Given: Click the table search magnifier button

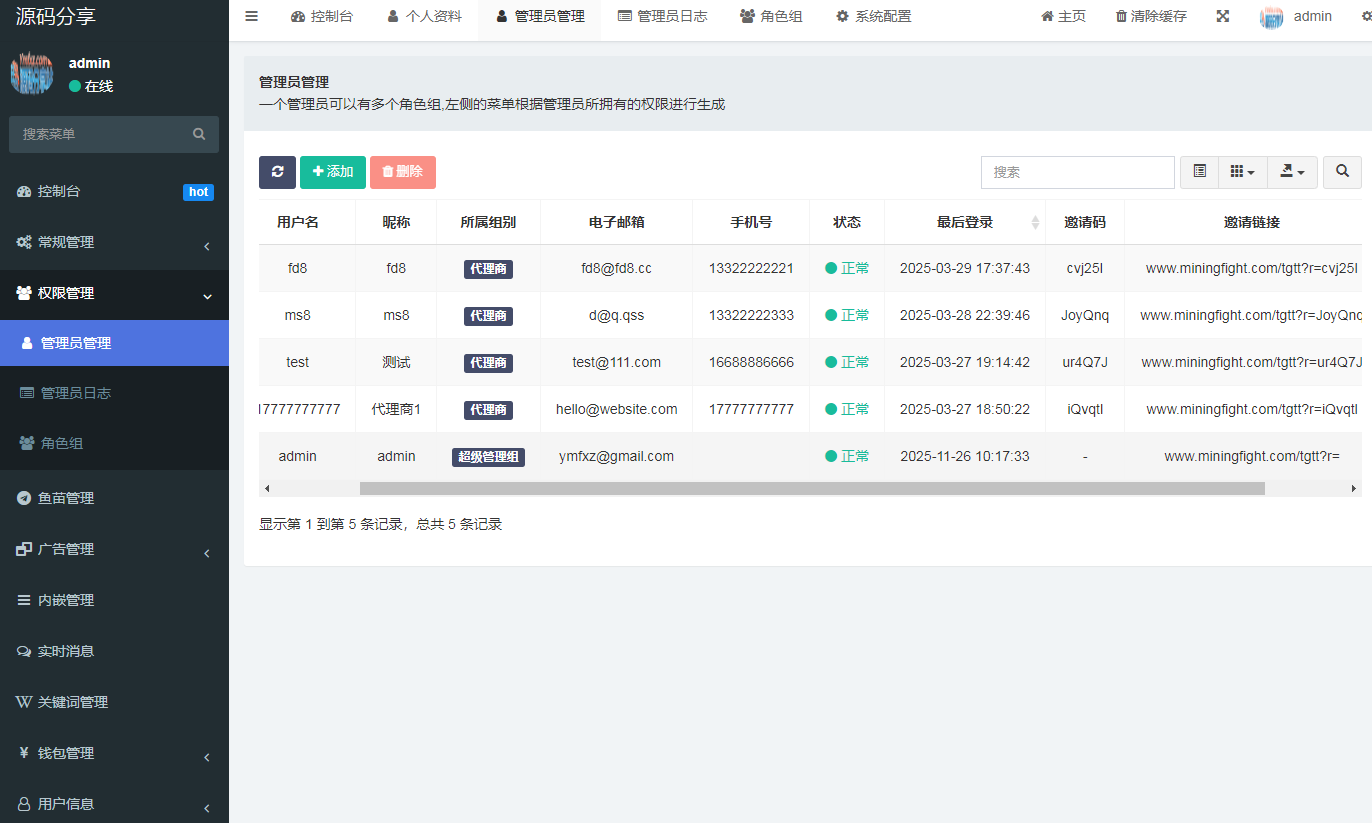Looking at the screenshot, I should (1342, 172).
